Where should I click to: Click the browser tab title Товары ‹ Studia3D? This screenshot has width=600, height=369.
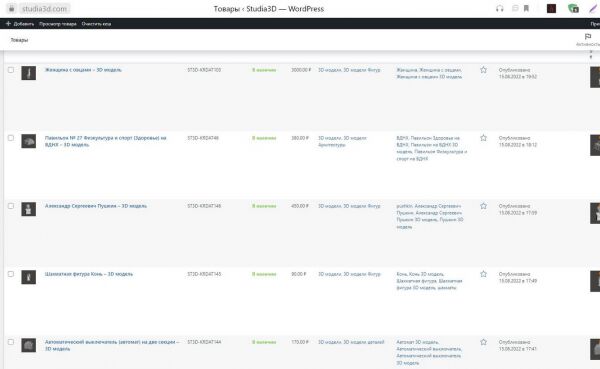point(269,8)
